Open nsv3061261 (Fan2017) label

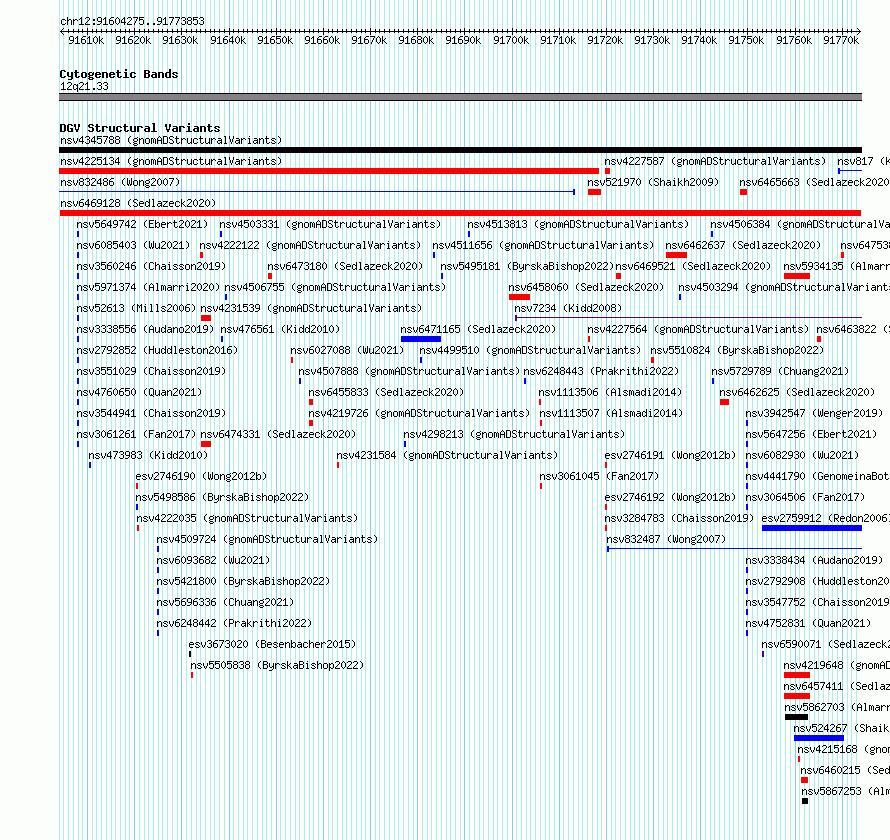[136, 434]
